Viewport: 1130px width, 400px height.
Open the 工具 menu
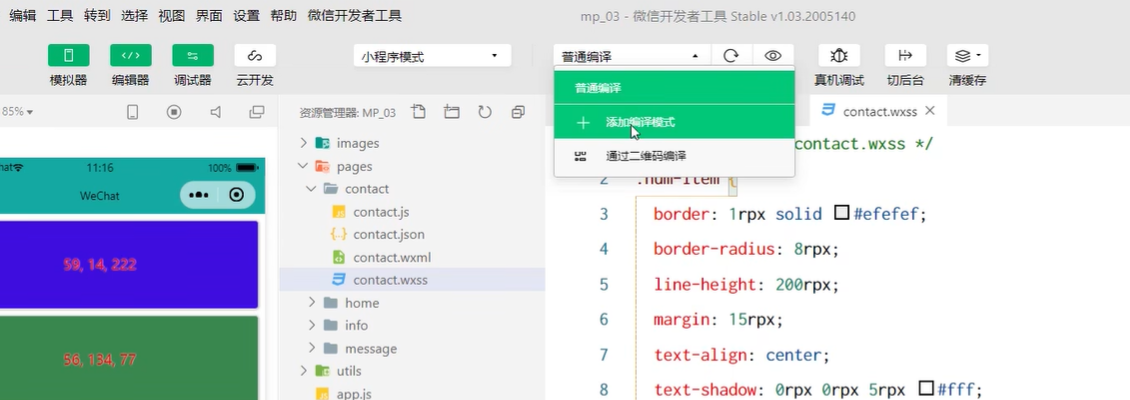(60, 15)
